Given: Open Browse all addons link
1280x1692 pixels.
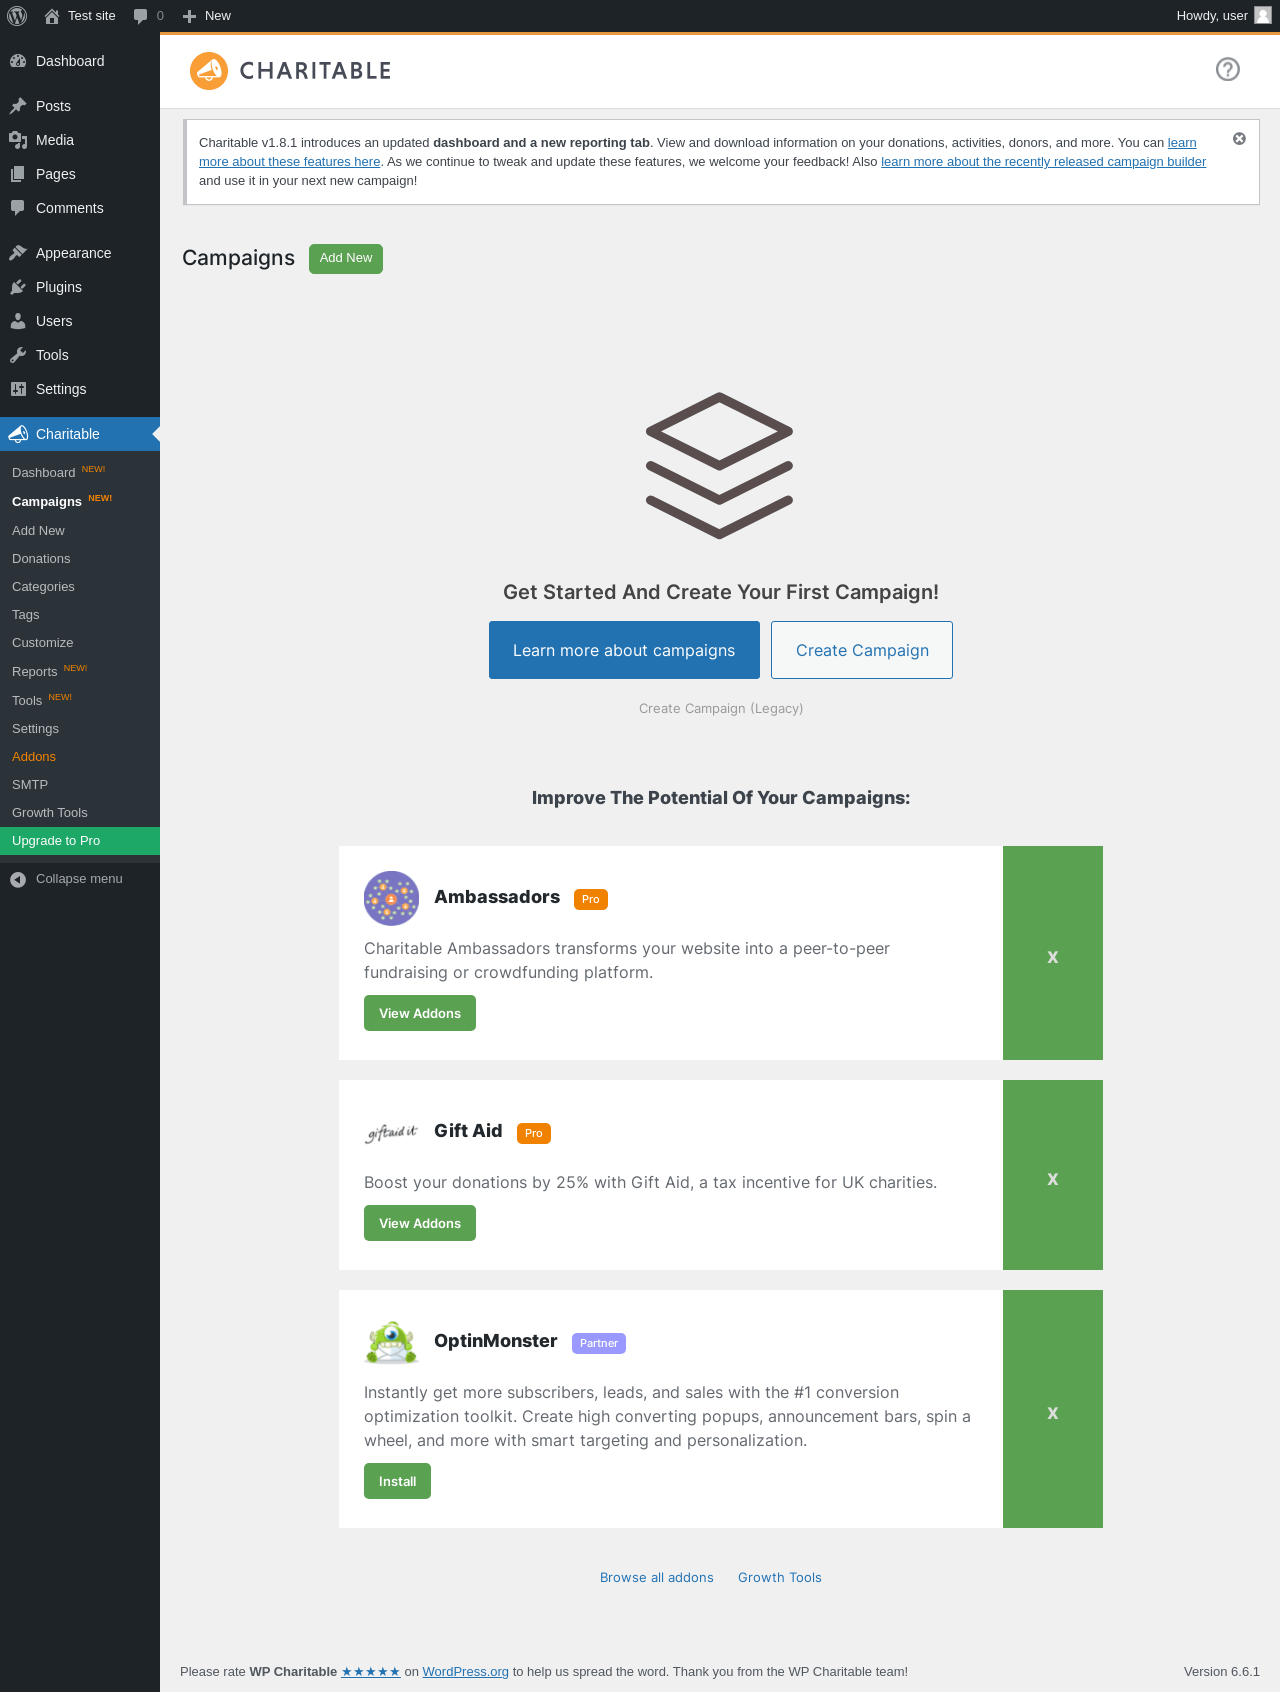Looking at the screenshot, I should 657,1577.
